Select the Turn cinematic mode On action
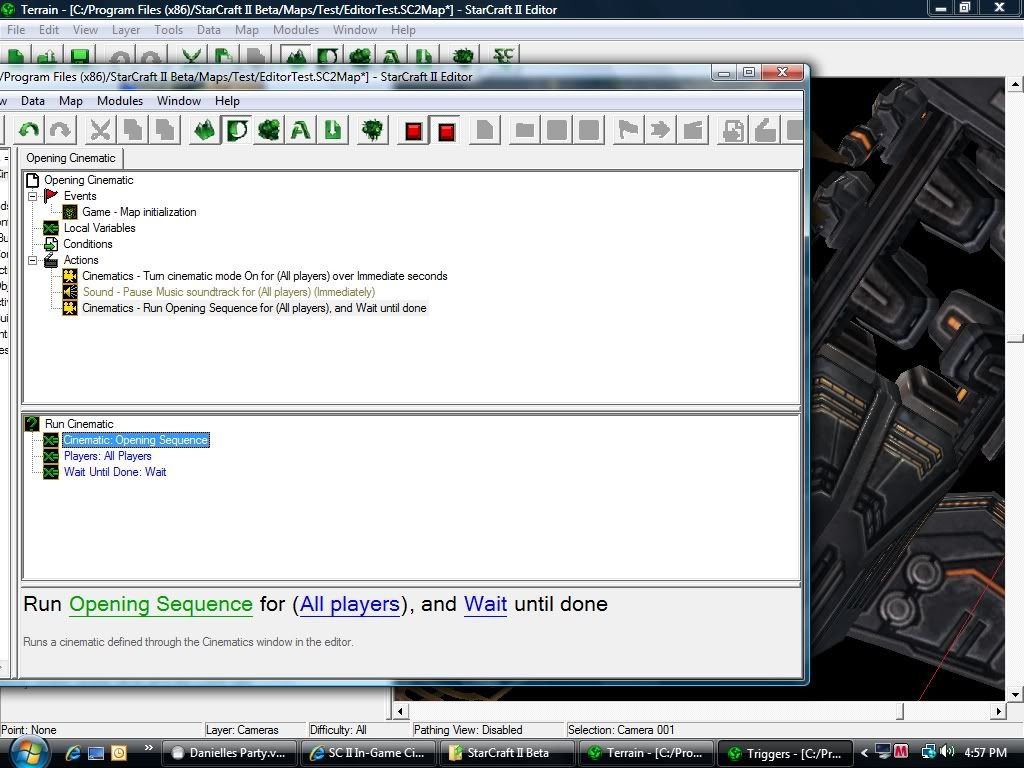This screenshot has width=1024, height=768. pyautogui.click(x=264, y=276)
